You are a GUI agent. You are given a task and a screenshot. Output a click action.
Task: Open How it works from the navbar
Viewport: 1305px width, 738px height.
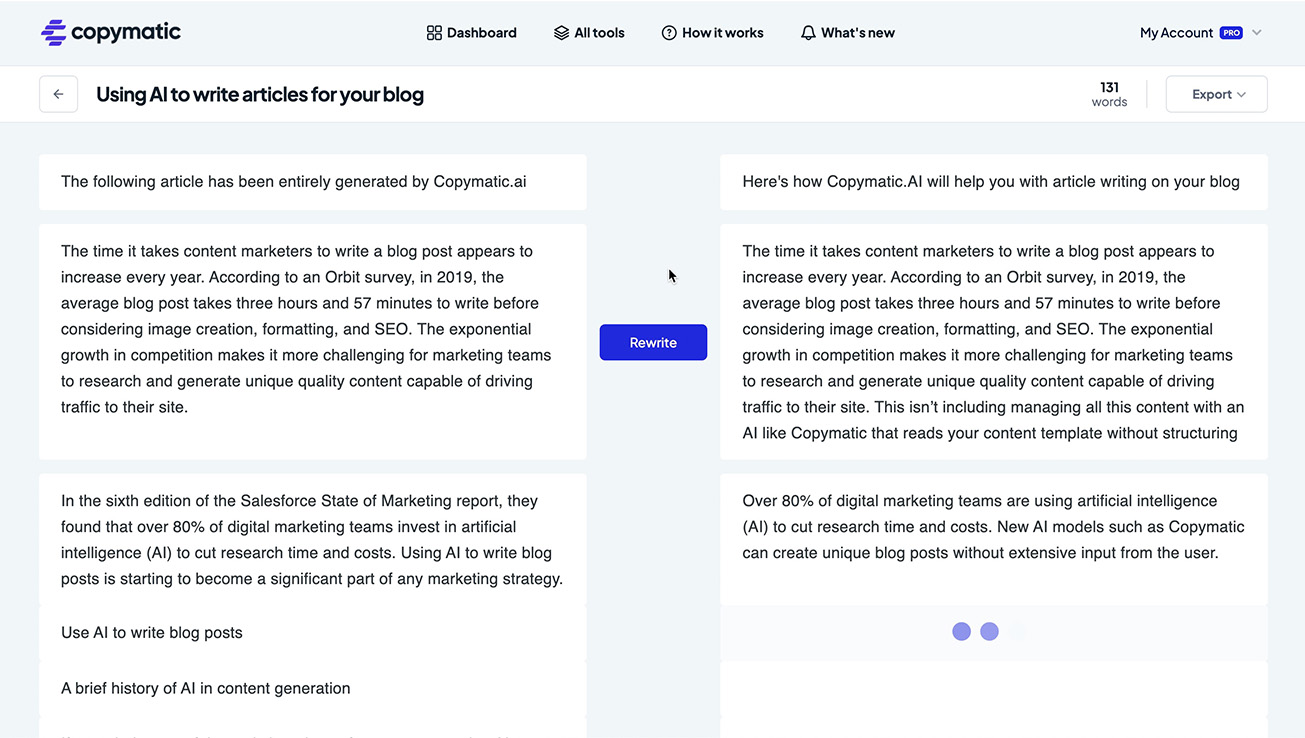click(722, 32)
